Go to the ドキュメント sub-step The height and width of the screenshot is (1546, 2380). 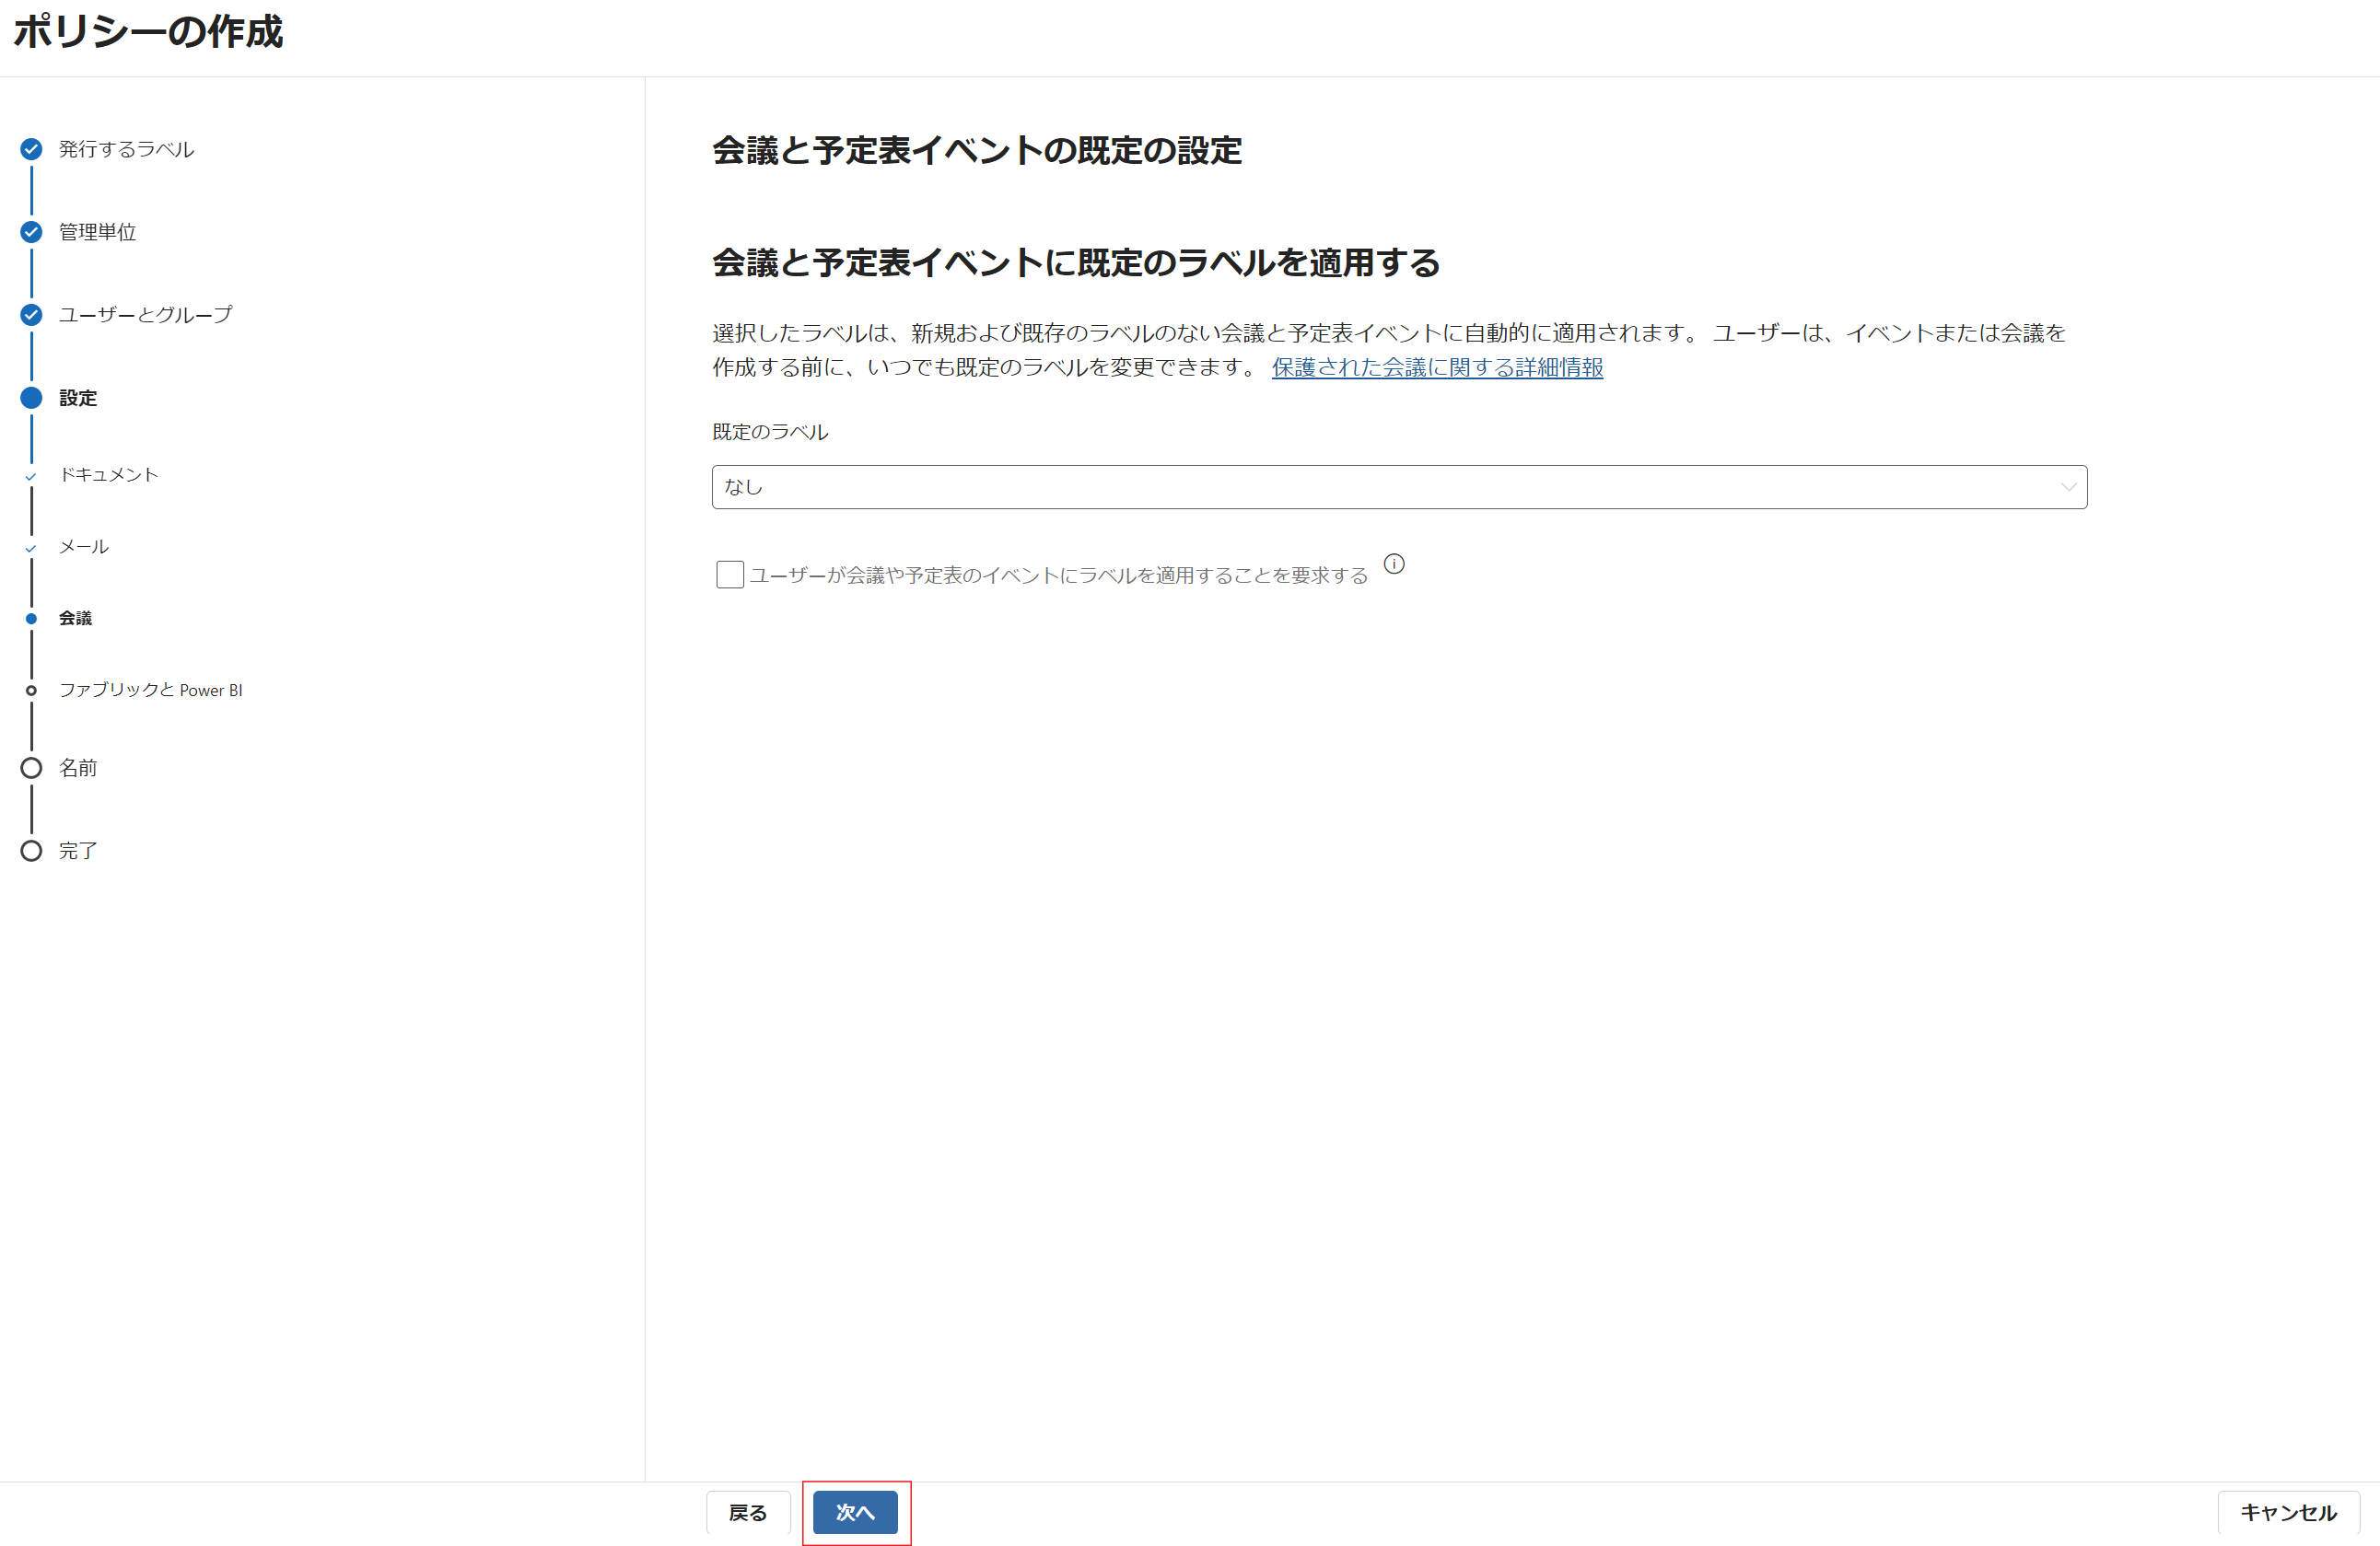[108, 475]
